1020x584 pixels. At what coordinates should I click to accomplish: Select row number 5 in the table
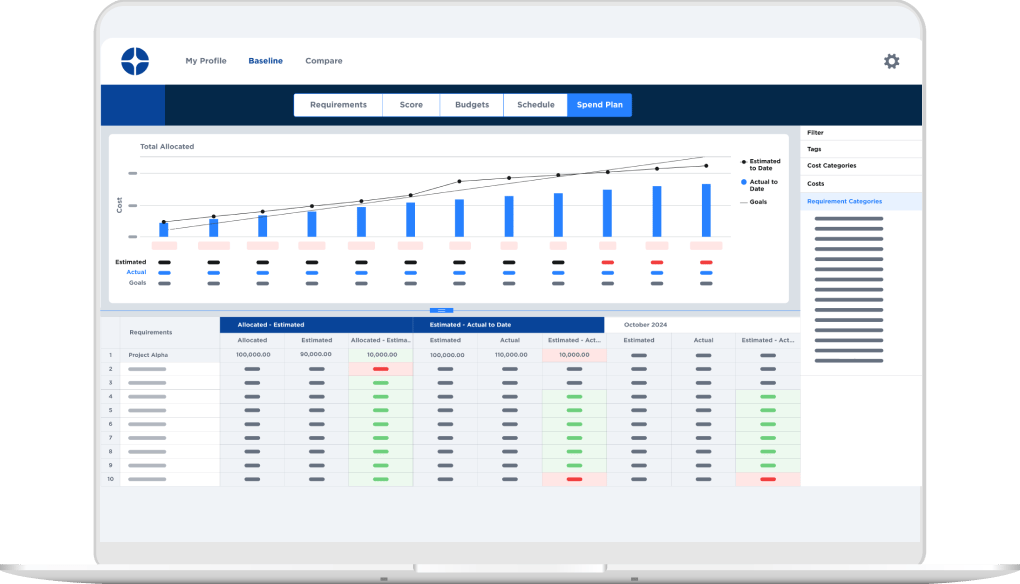click(111, 410)
